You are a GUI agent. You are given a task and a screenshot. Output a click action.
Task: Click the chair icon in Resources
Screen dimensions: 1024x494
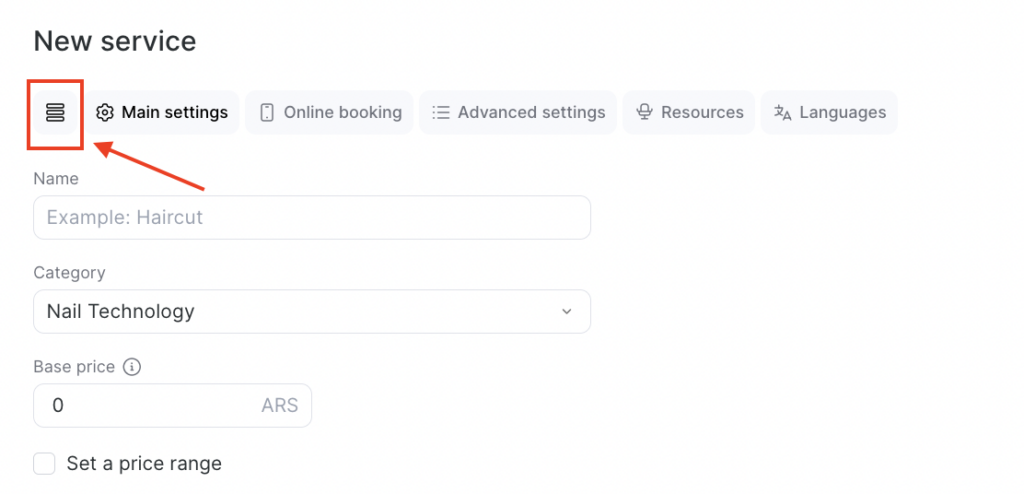point(645,113)
